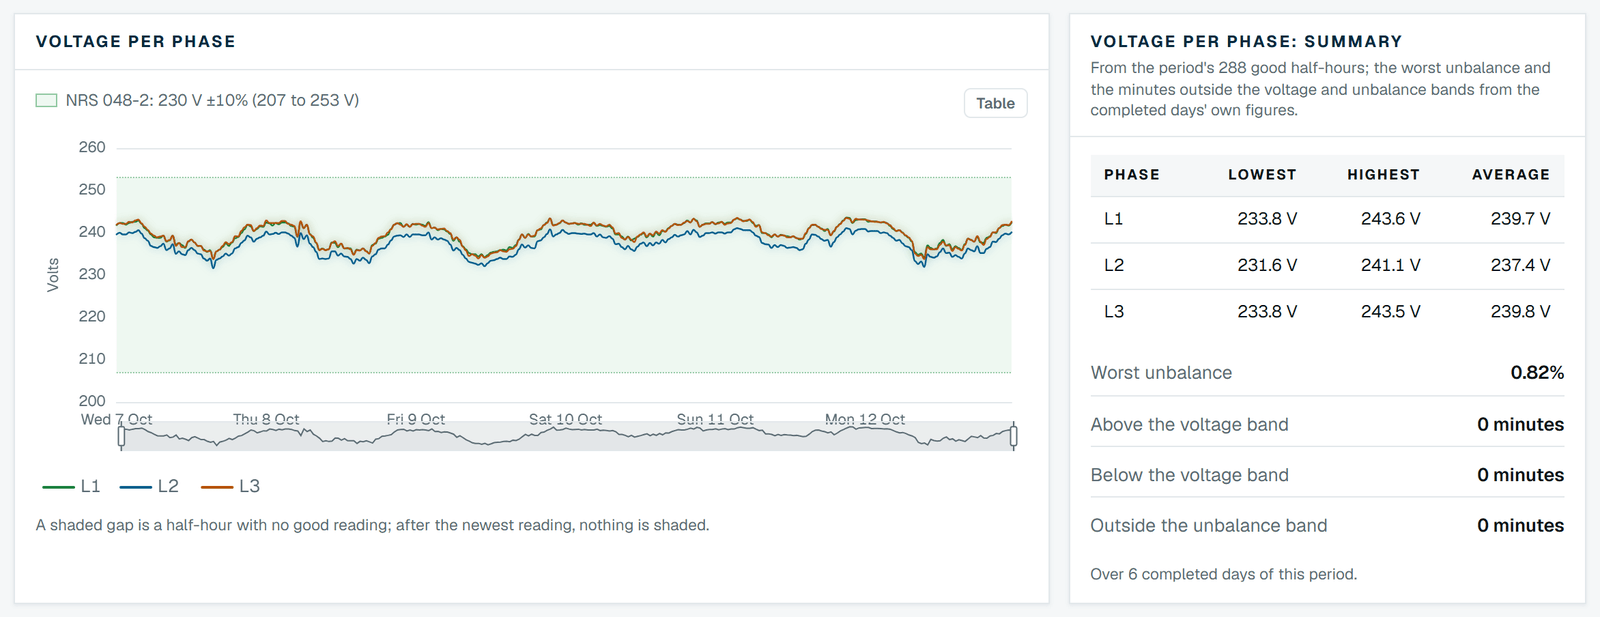Toggle the L2 series in the legend

(x=149, y=486)
